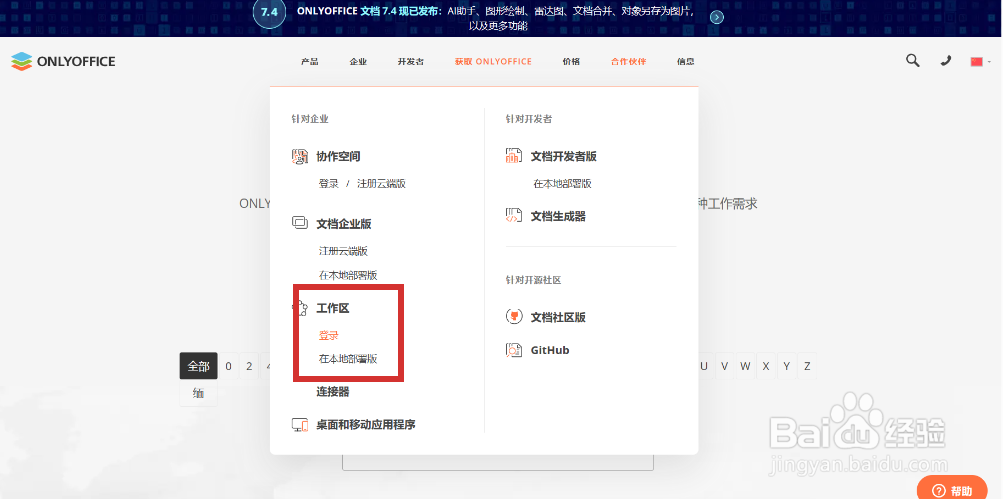Click the 桌面和移动应用程序 link
Viewport: 1003px width, 499px height.
[x=366, y=424]
